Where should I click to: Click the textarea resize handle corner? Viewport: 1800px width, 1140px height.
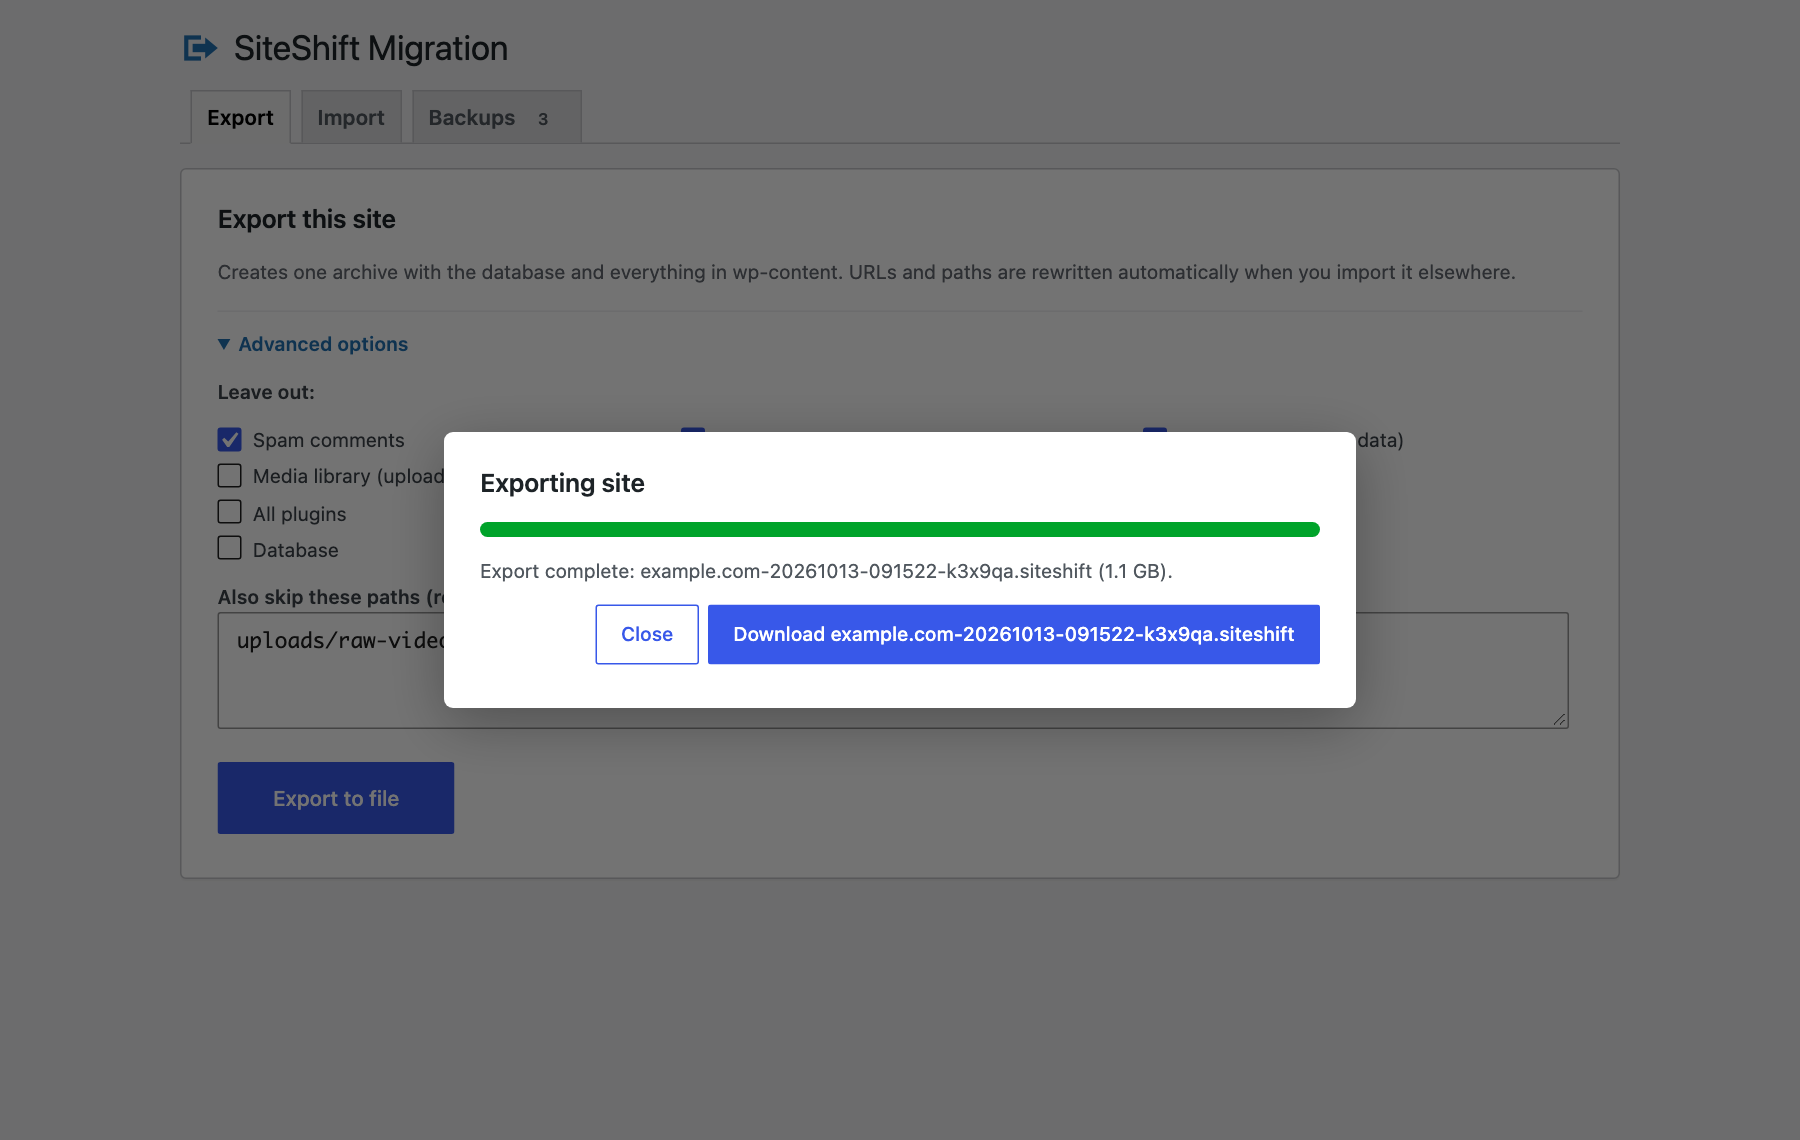pos(1559,719)
